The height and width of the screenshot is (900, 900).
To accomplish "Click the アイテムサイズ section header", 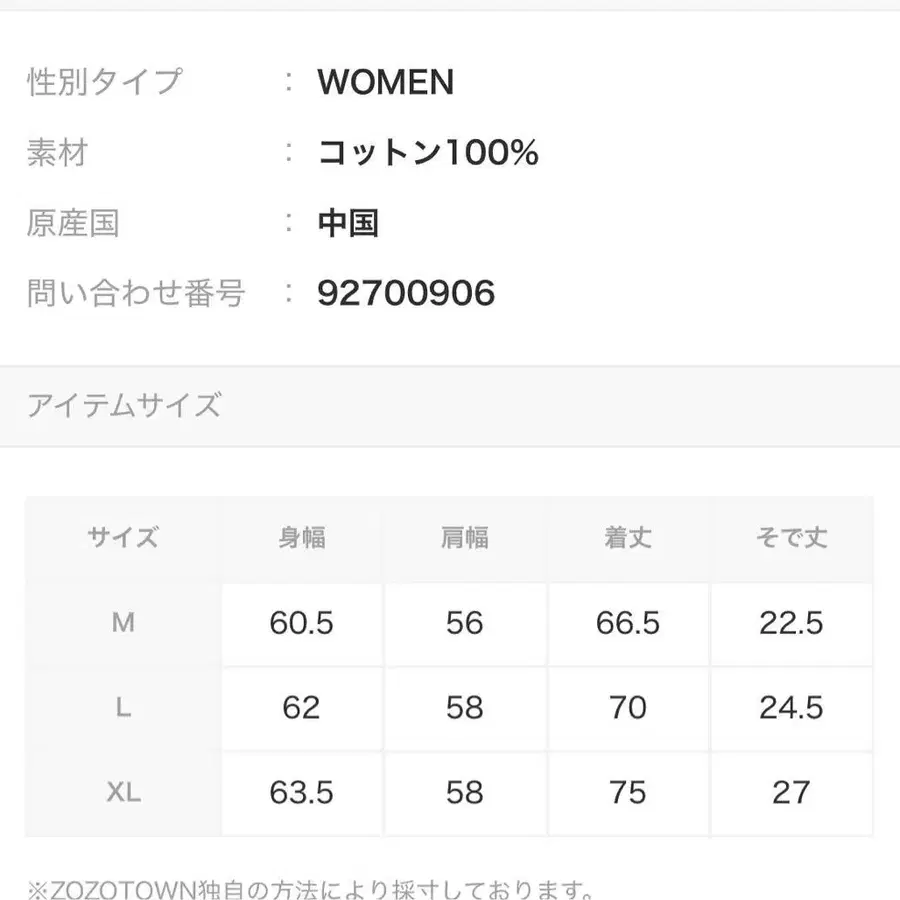I will [x=124, y=405].
